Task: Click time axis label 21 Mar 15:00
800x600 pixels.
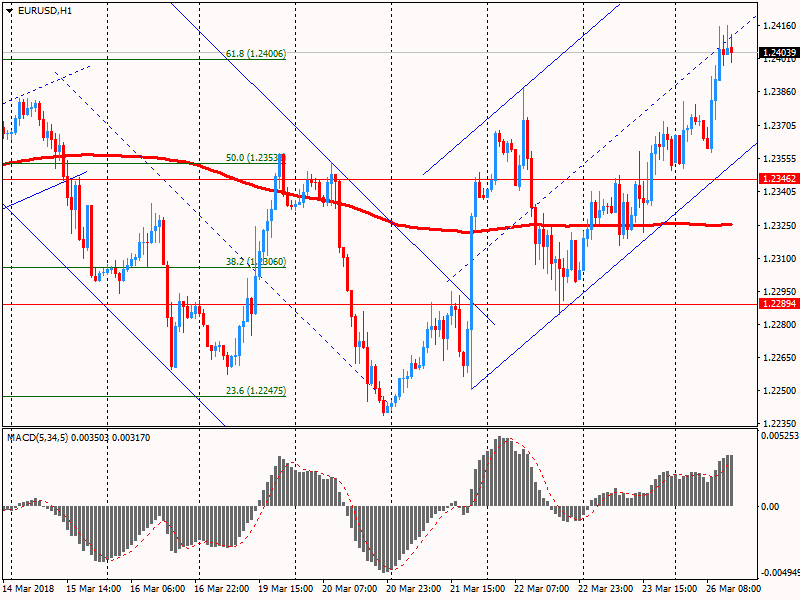Action: point(478,588)
